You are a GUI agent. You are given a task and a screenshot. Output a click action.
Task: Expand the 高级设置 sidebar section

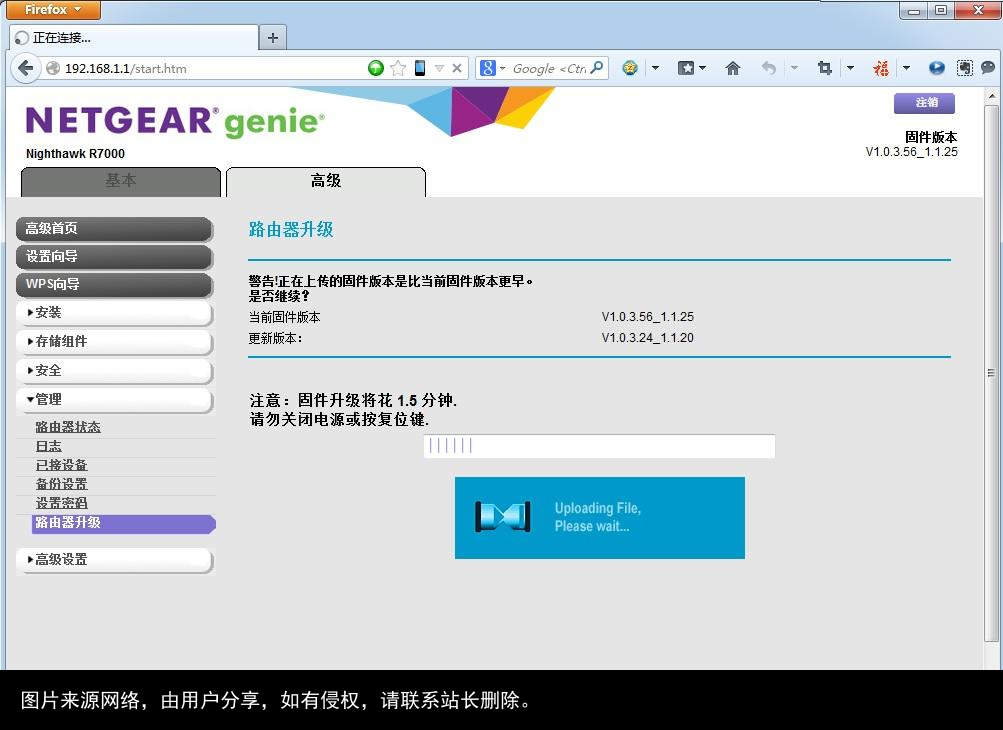pos(59,560)
